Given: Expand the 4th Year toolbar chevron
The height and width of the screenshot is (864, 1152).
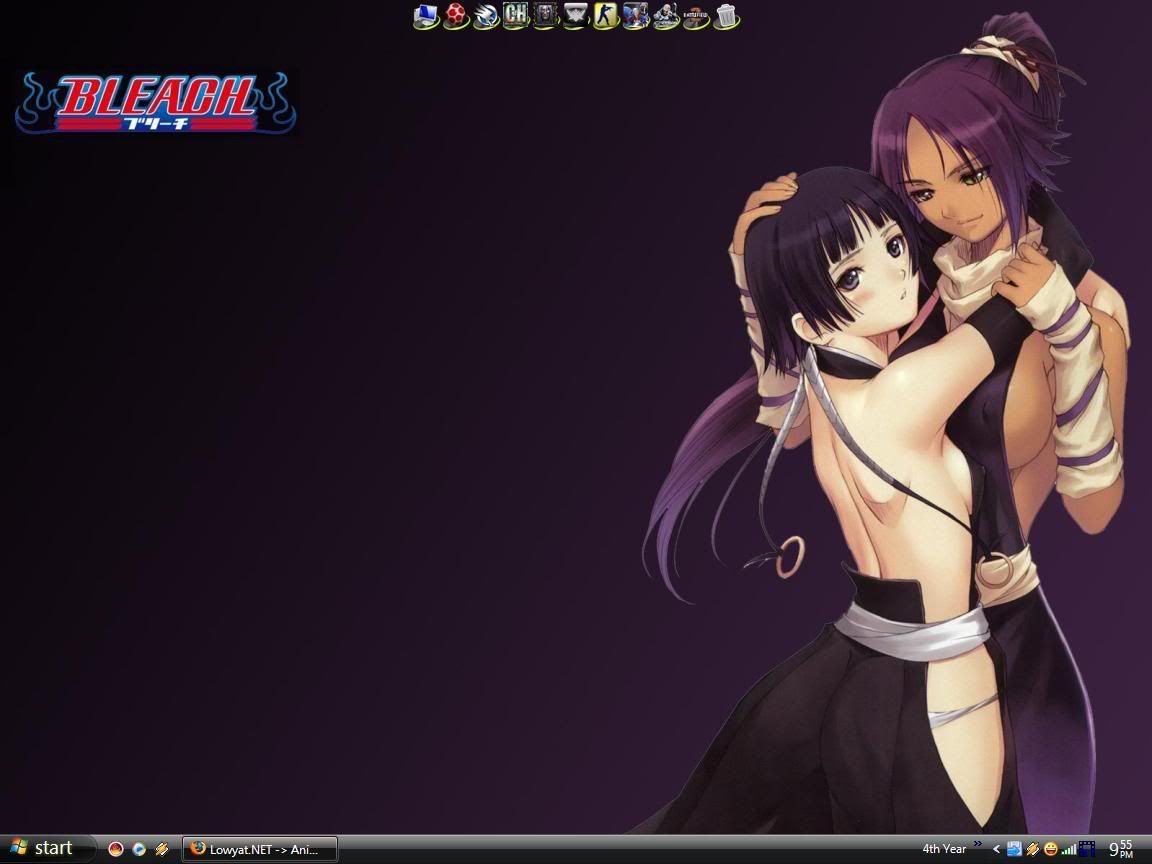Looking at the screenshot, I should coord(978,844).
